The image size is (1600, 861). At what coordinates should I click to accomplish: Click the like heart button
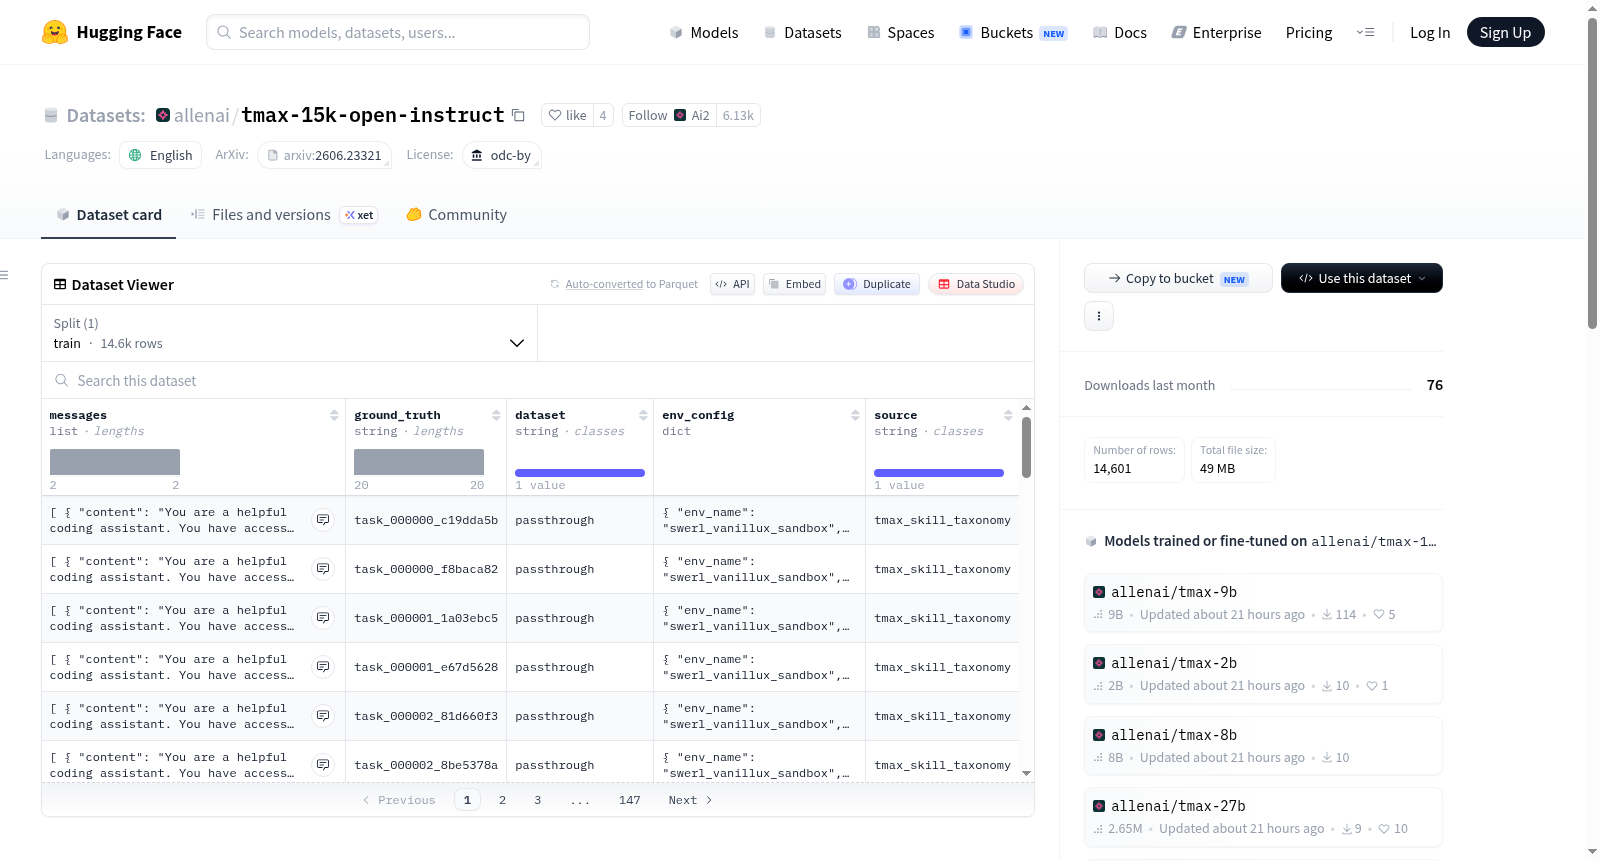567,115
